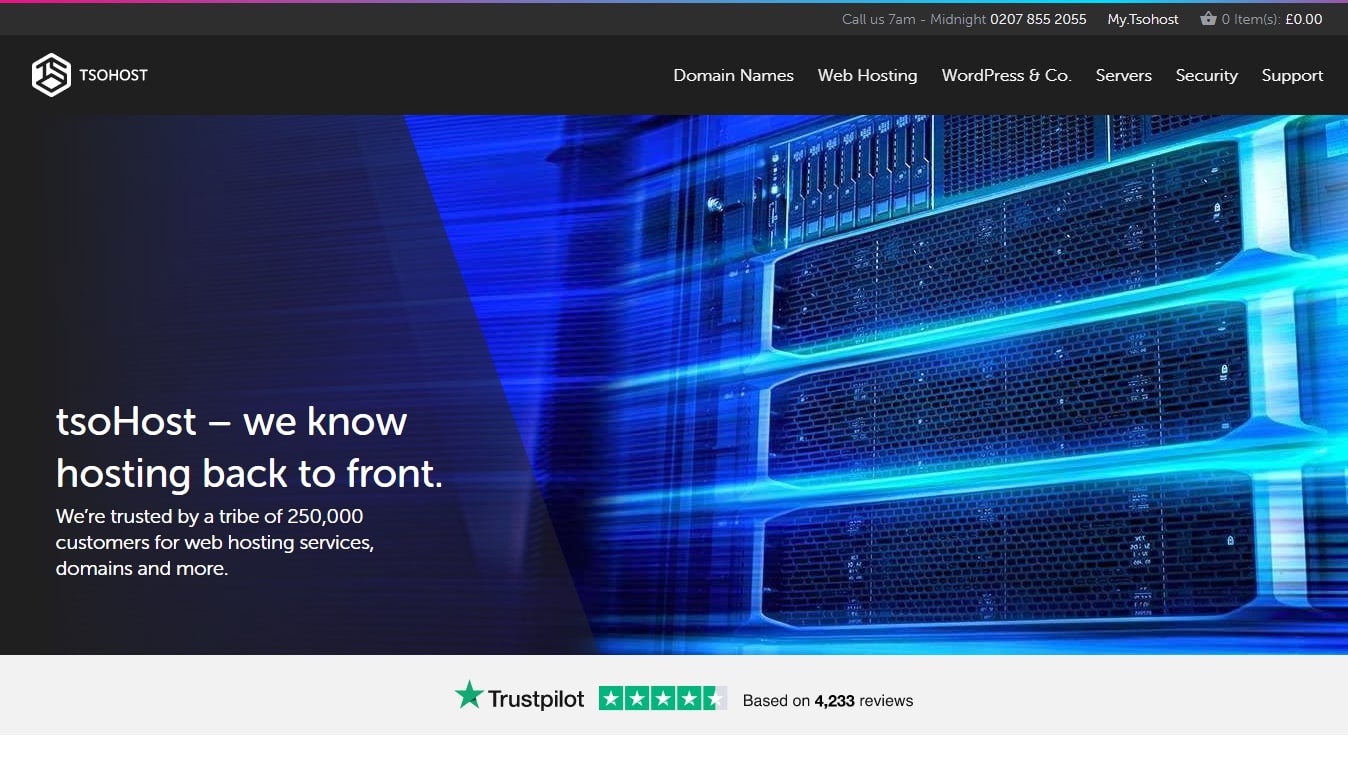
Task: Open the Security menu
Action: (x=1206, y=75)
